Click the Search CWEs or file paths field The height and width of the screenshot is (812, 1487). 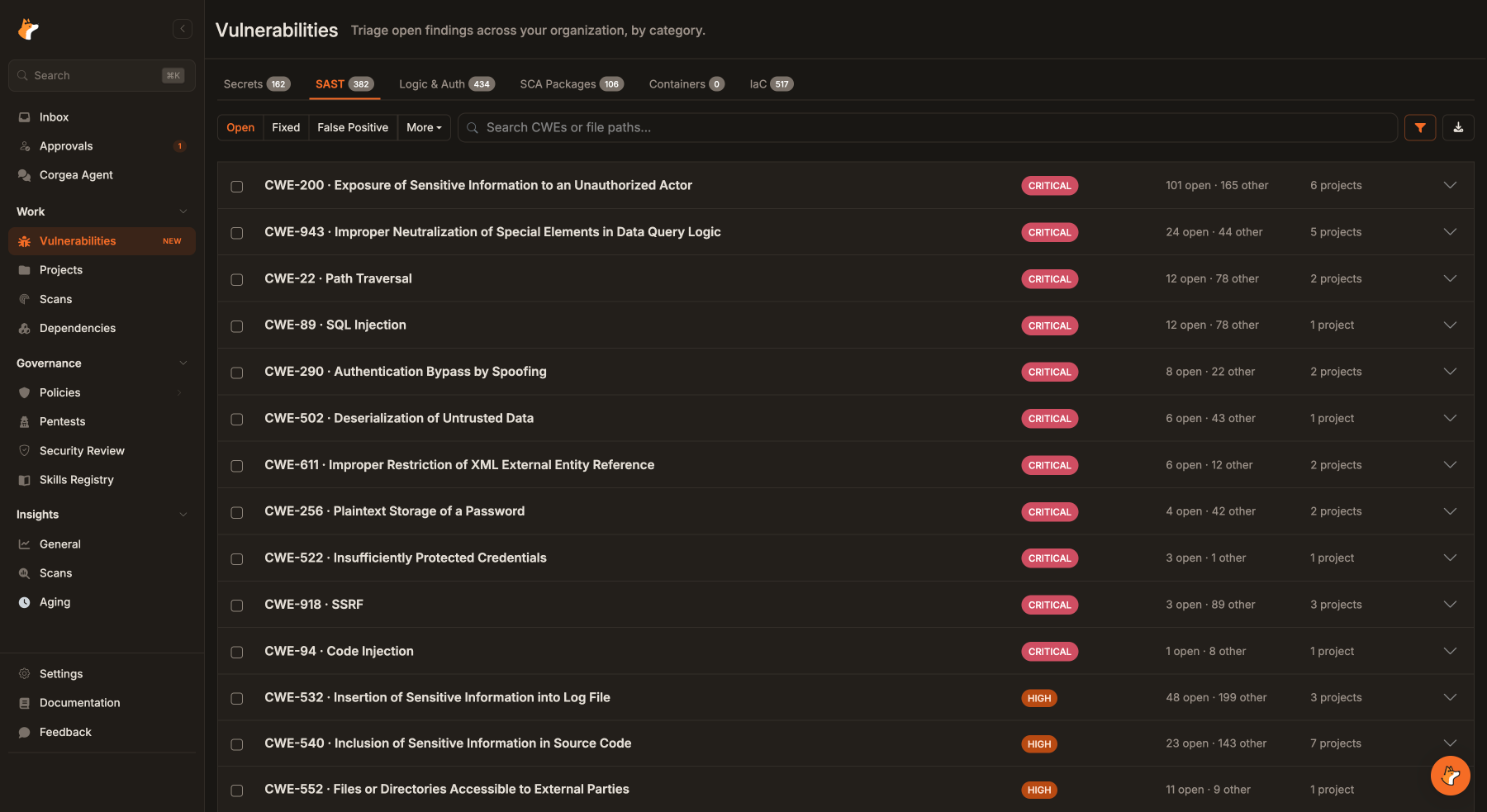click(928, 127)
